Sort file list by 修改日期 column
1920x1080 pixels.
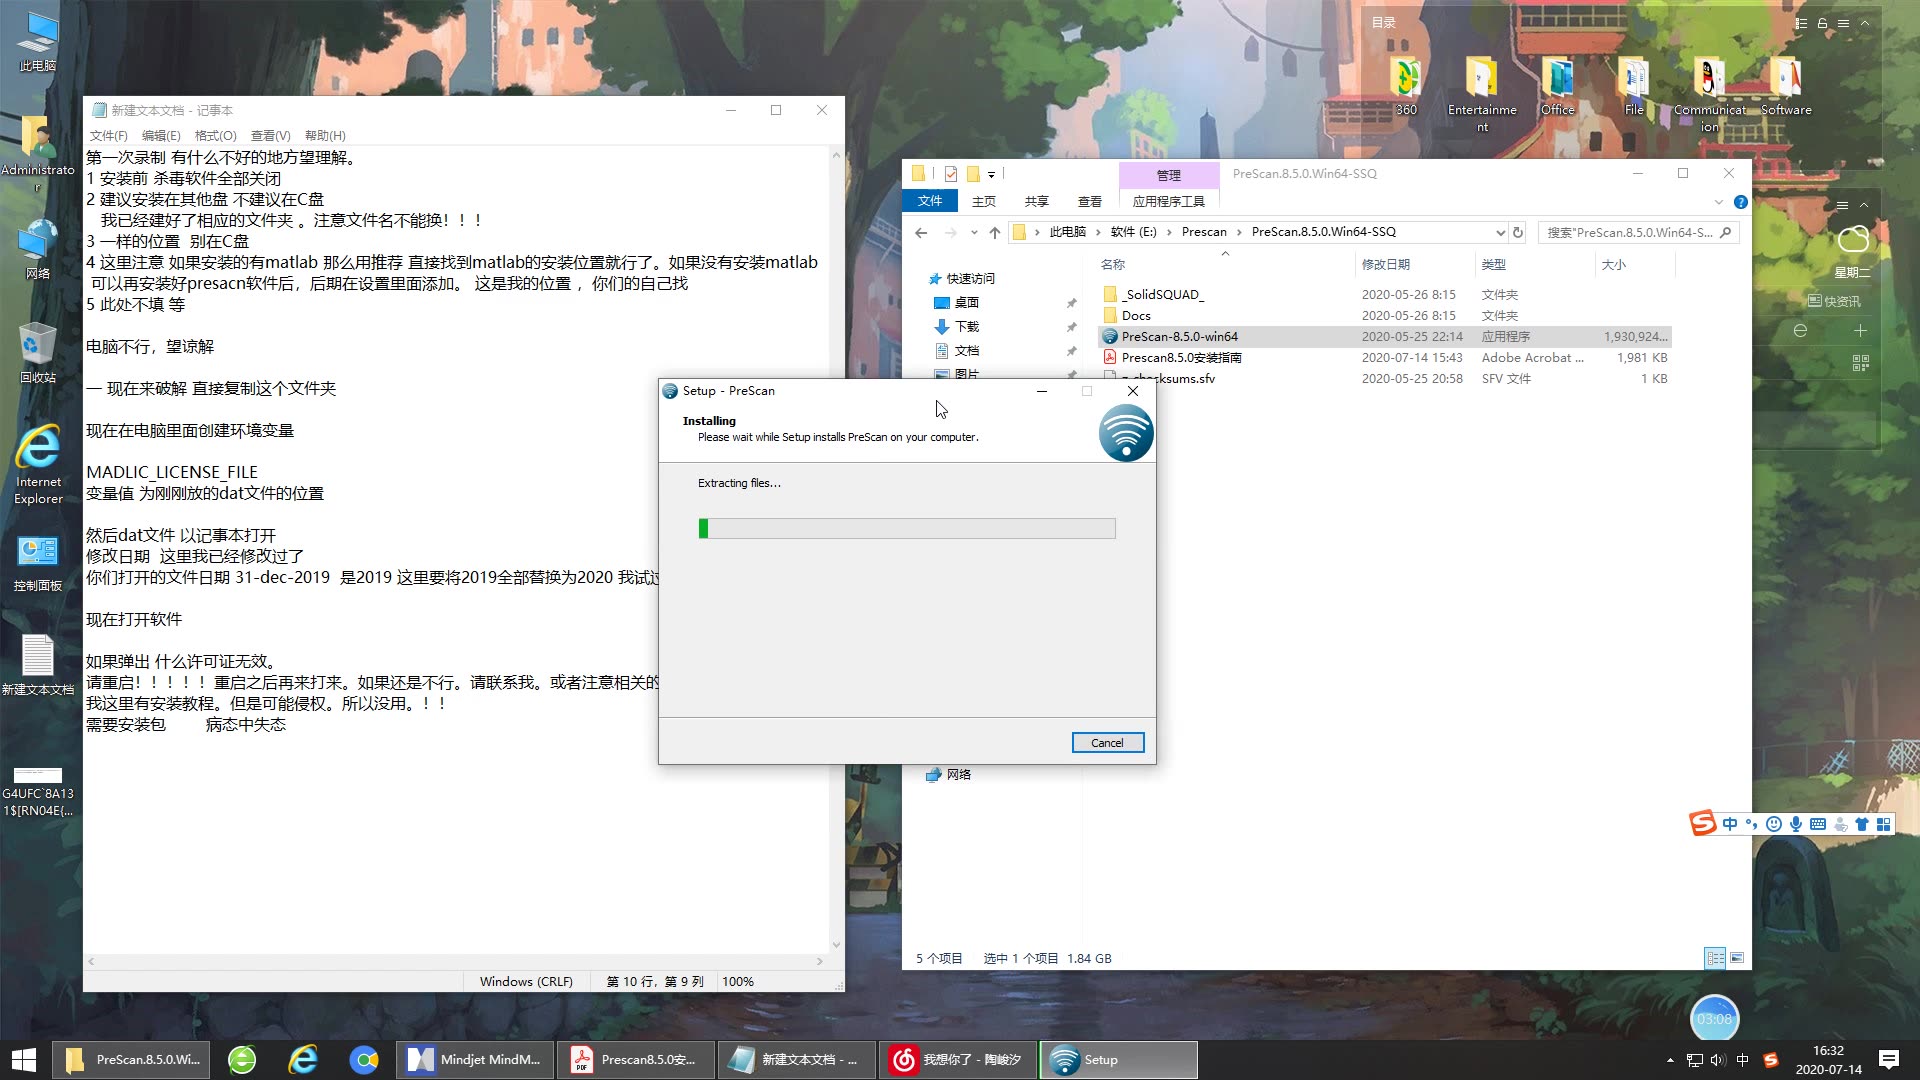pos(1385,265)
